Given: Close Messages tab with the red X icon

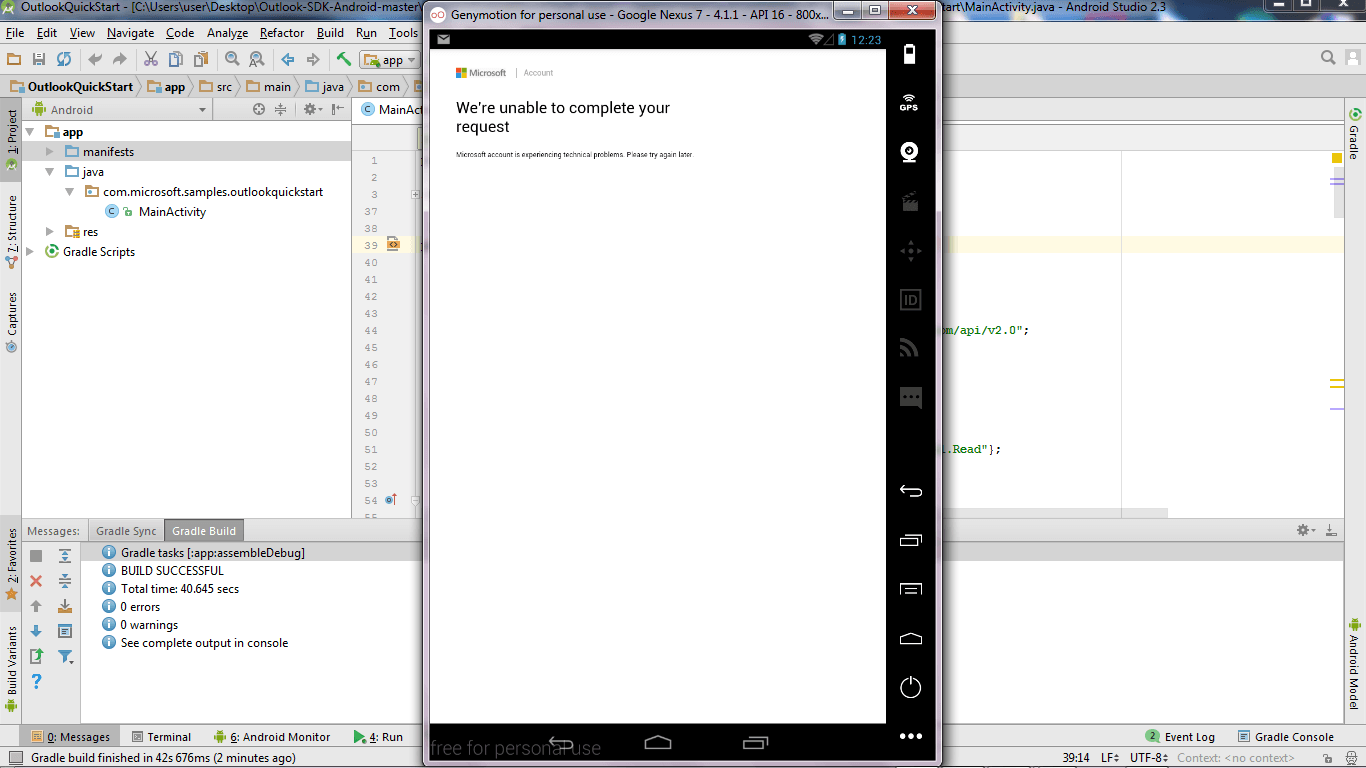Looking at the screenshot, I should point(36,581).
